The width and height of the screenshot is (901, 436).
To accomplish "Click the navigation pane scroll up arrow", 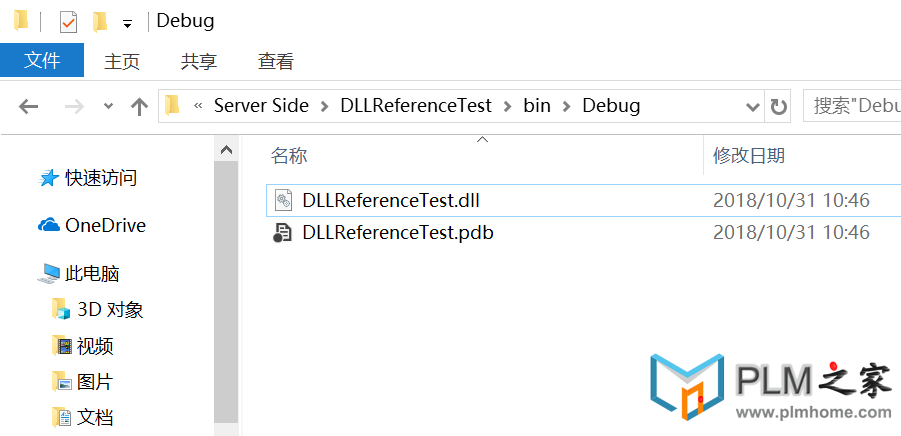I will pos(226,150).
